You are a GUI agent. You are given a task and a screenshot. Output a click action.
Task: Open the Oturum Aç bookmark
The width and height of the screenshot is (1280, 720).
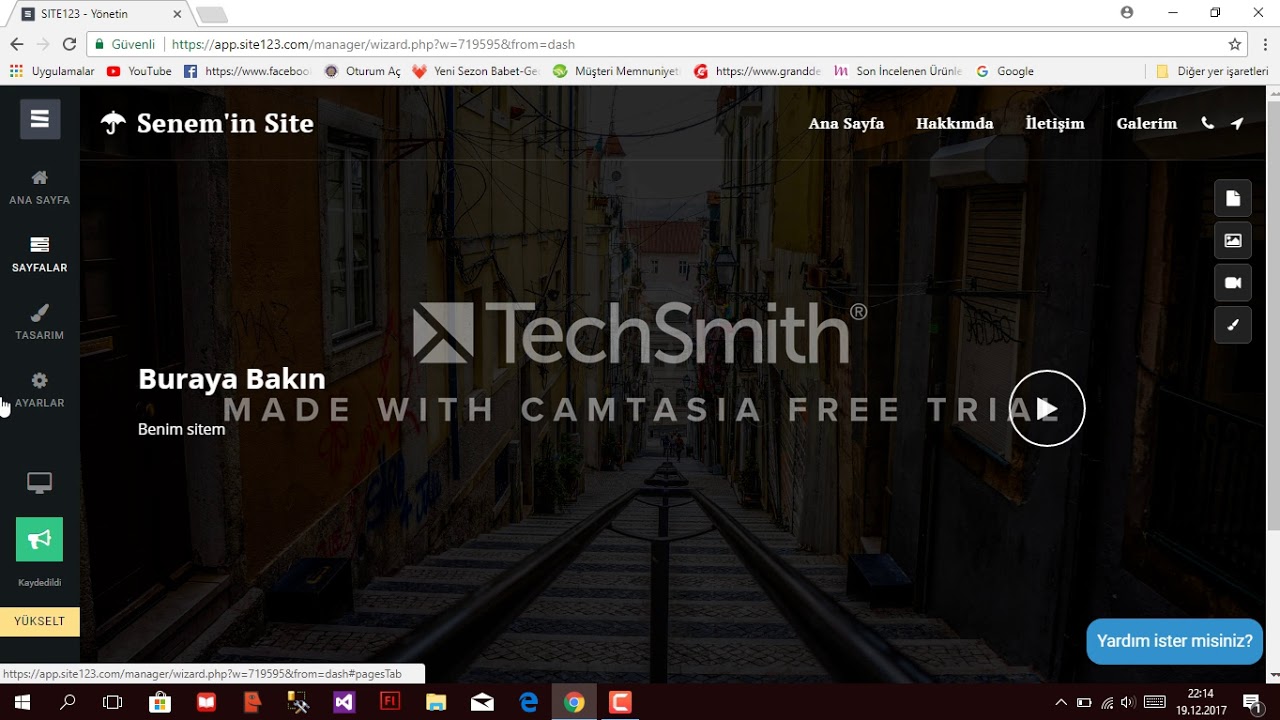[x=362, y=71]
